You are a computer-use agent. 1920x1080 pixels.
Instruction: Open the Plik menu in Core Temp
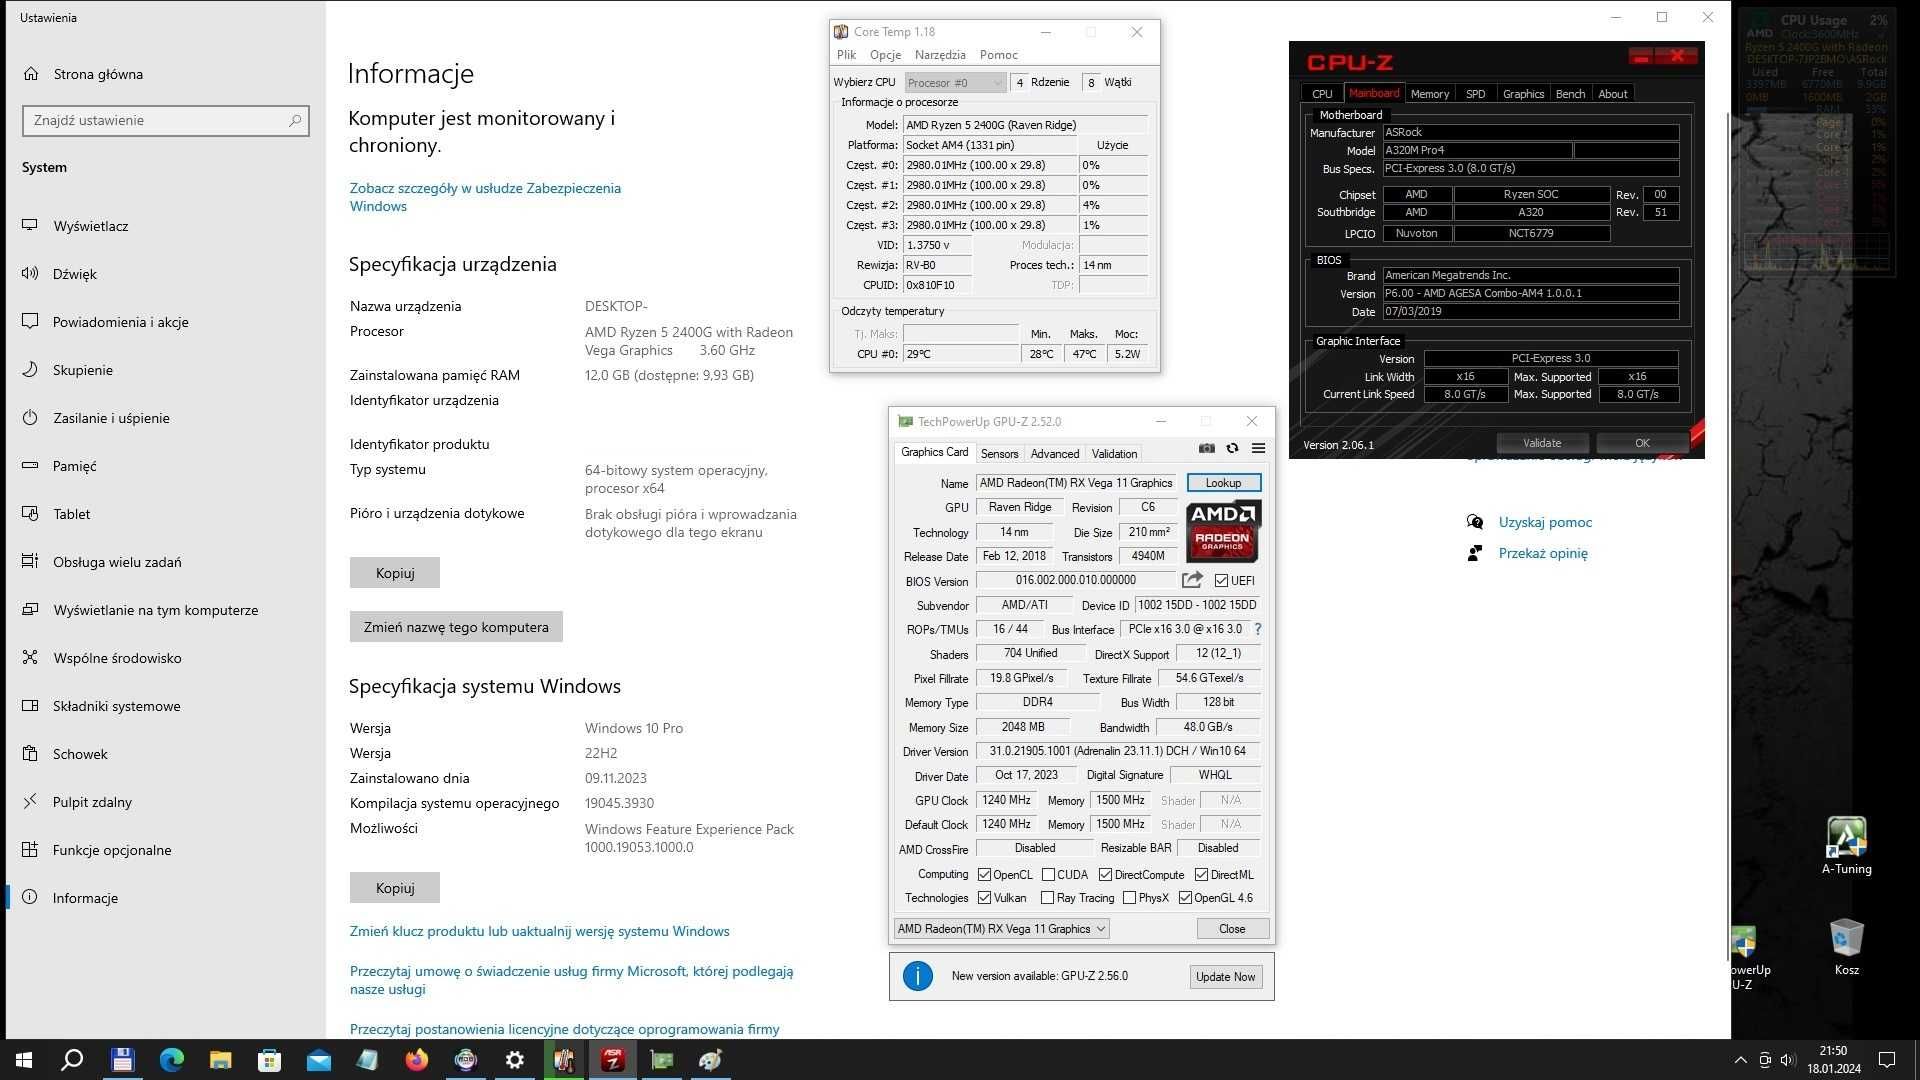pyautogui.click(x=847, y=55)
